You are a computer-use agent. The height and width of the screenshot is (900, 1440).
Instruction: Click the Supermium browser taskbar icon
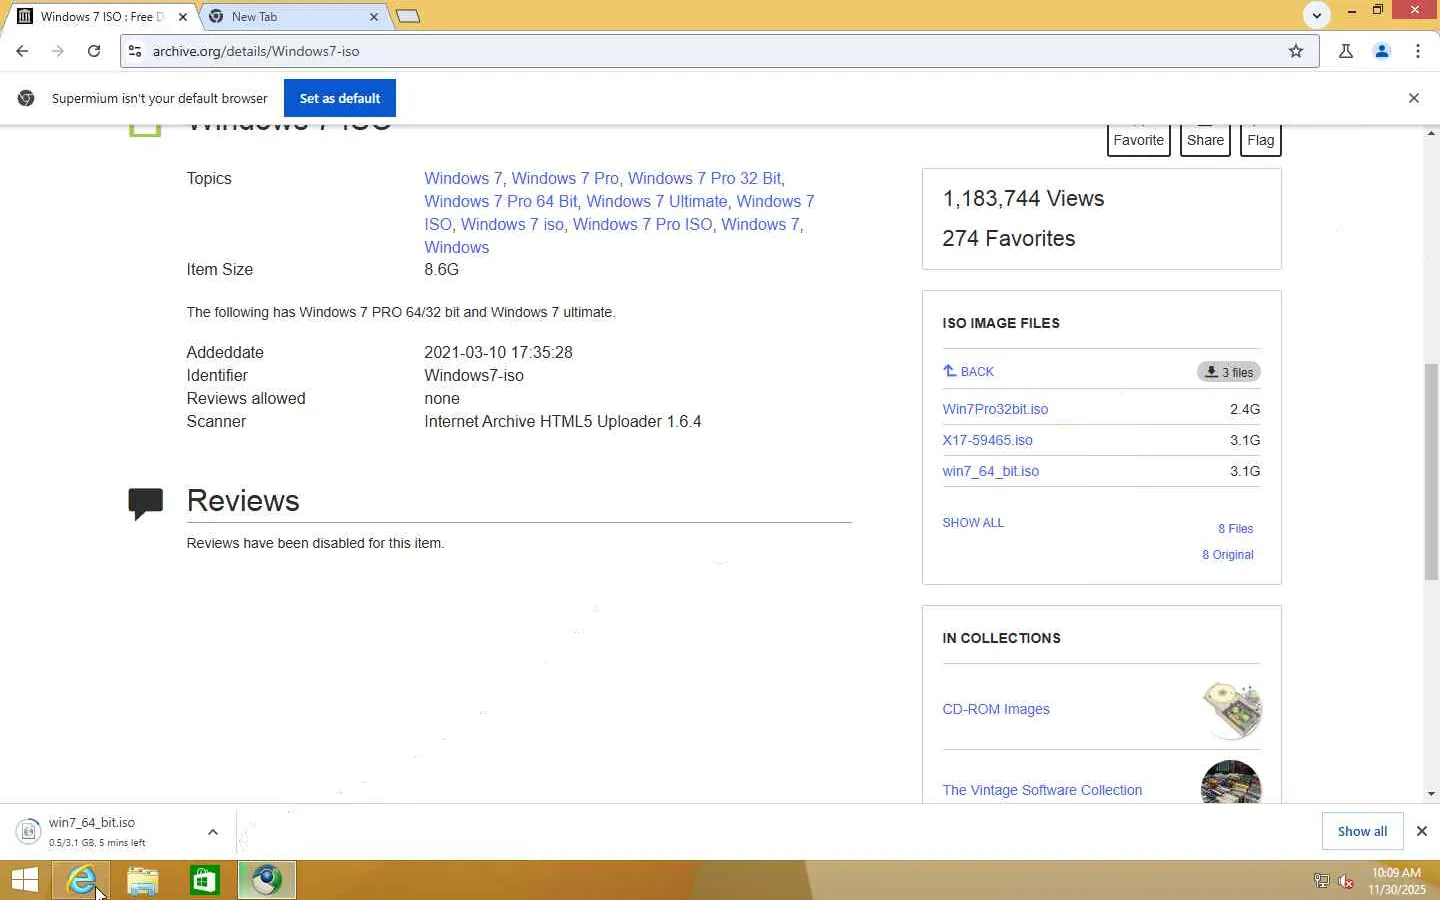[267, 880]
